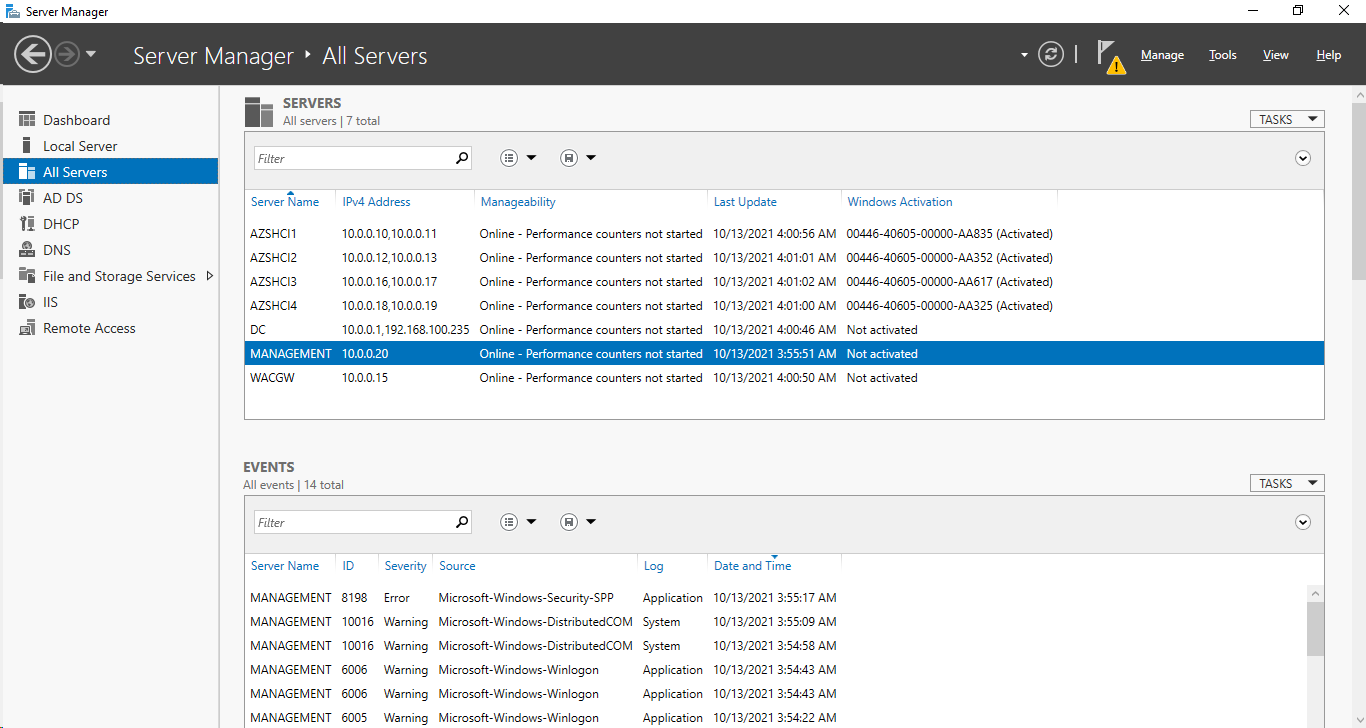The height and width of the screenshot is (728, 1366).
Task: Select server row AZSHCI2
Action: 784,258
